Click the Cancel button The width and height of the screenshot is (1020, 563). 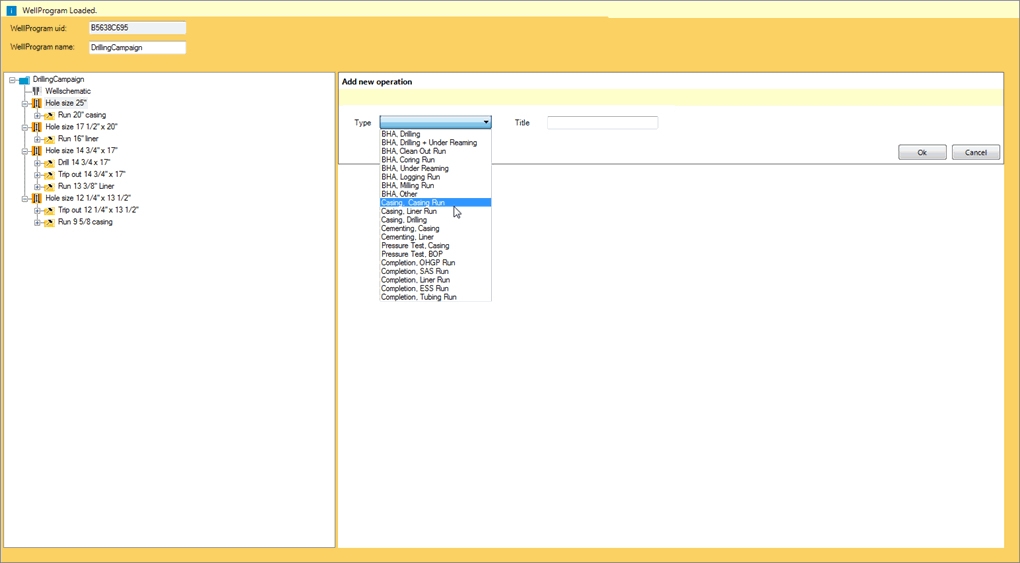(975, 152)
